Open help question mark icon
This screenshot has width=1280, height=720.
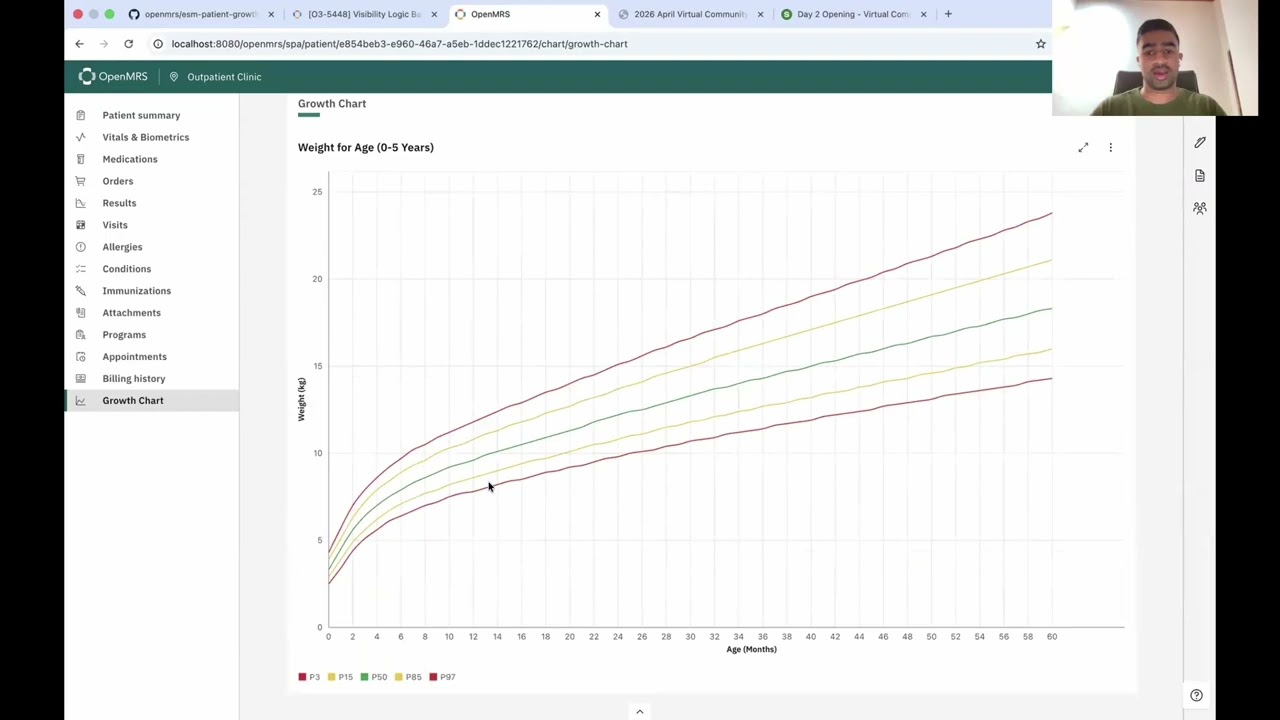click(1196, 695)
